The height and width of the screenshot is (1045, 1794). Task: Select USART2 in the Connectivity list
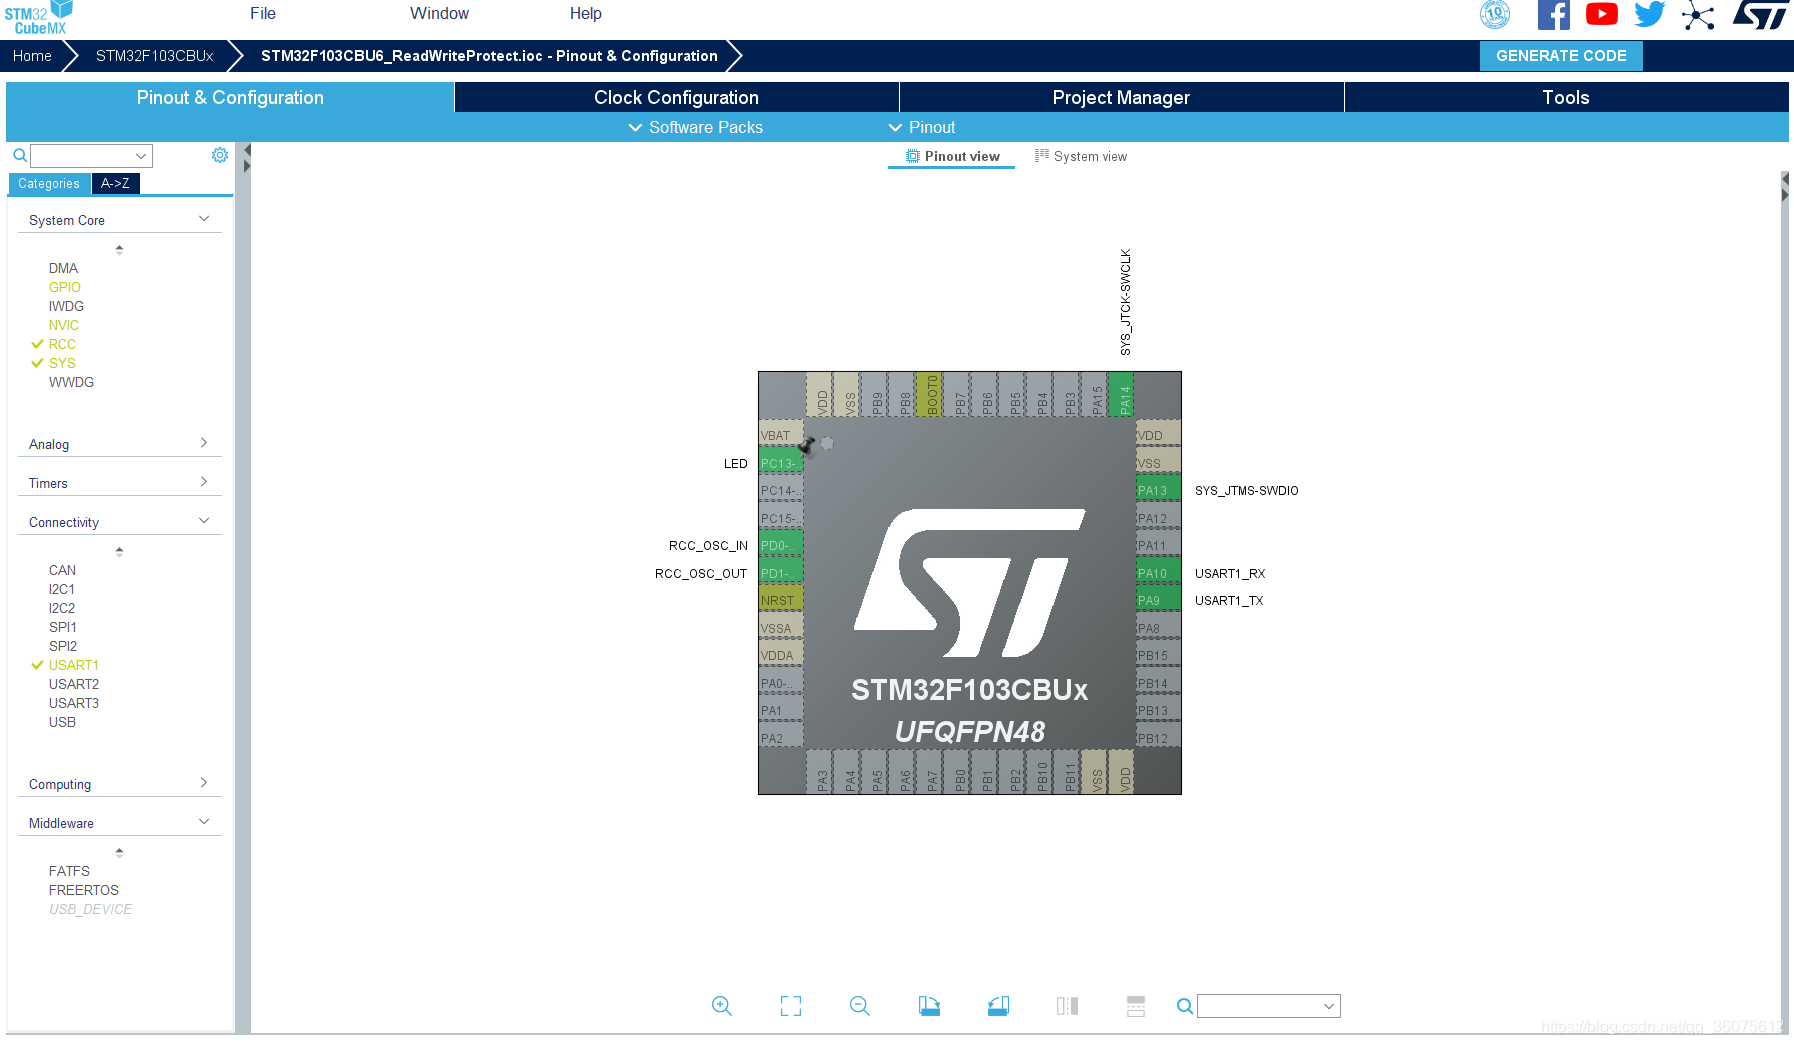point(73,684)
